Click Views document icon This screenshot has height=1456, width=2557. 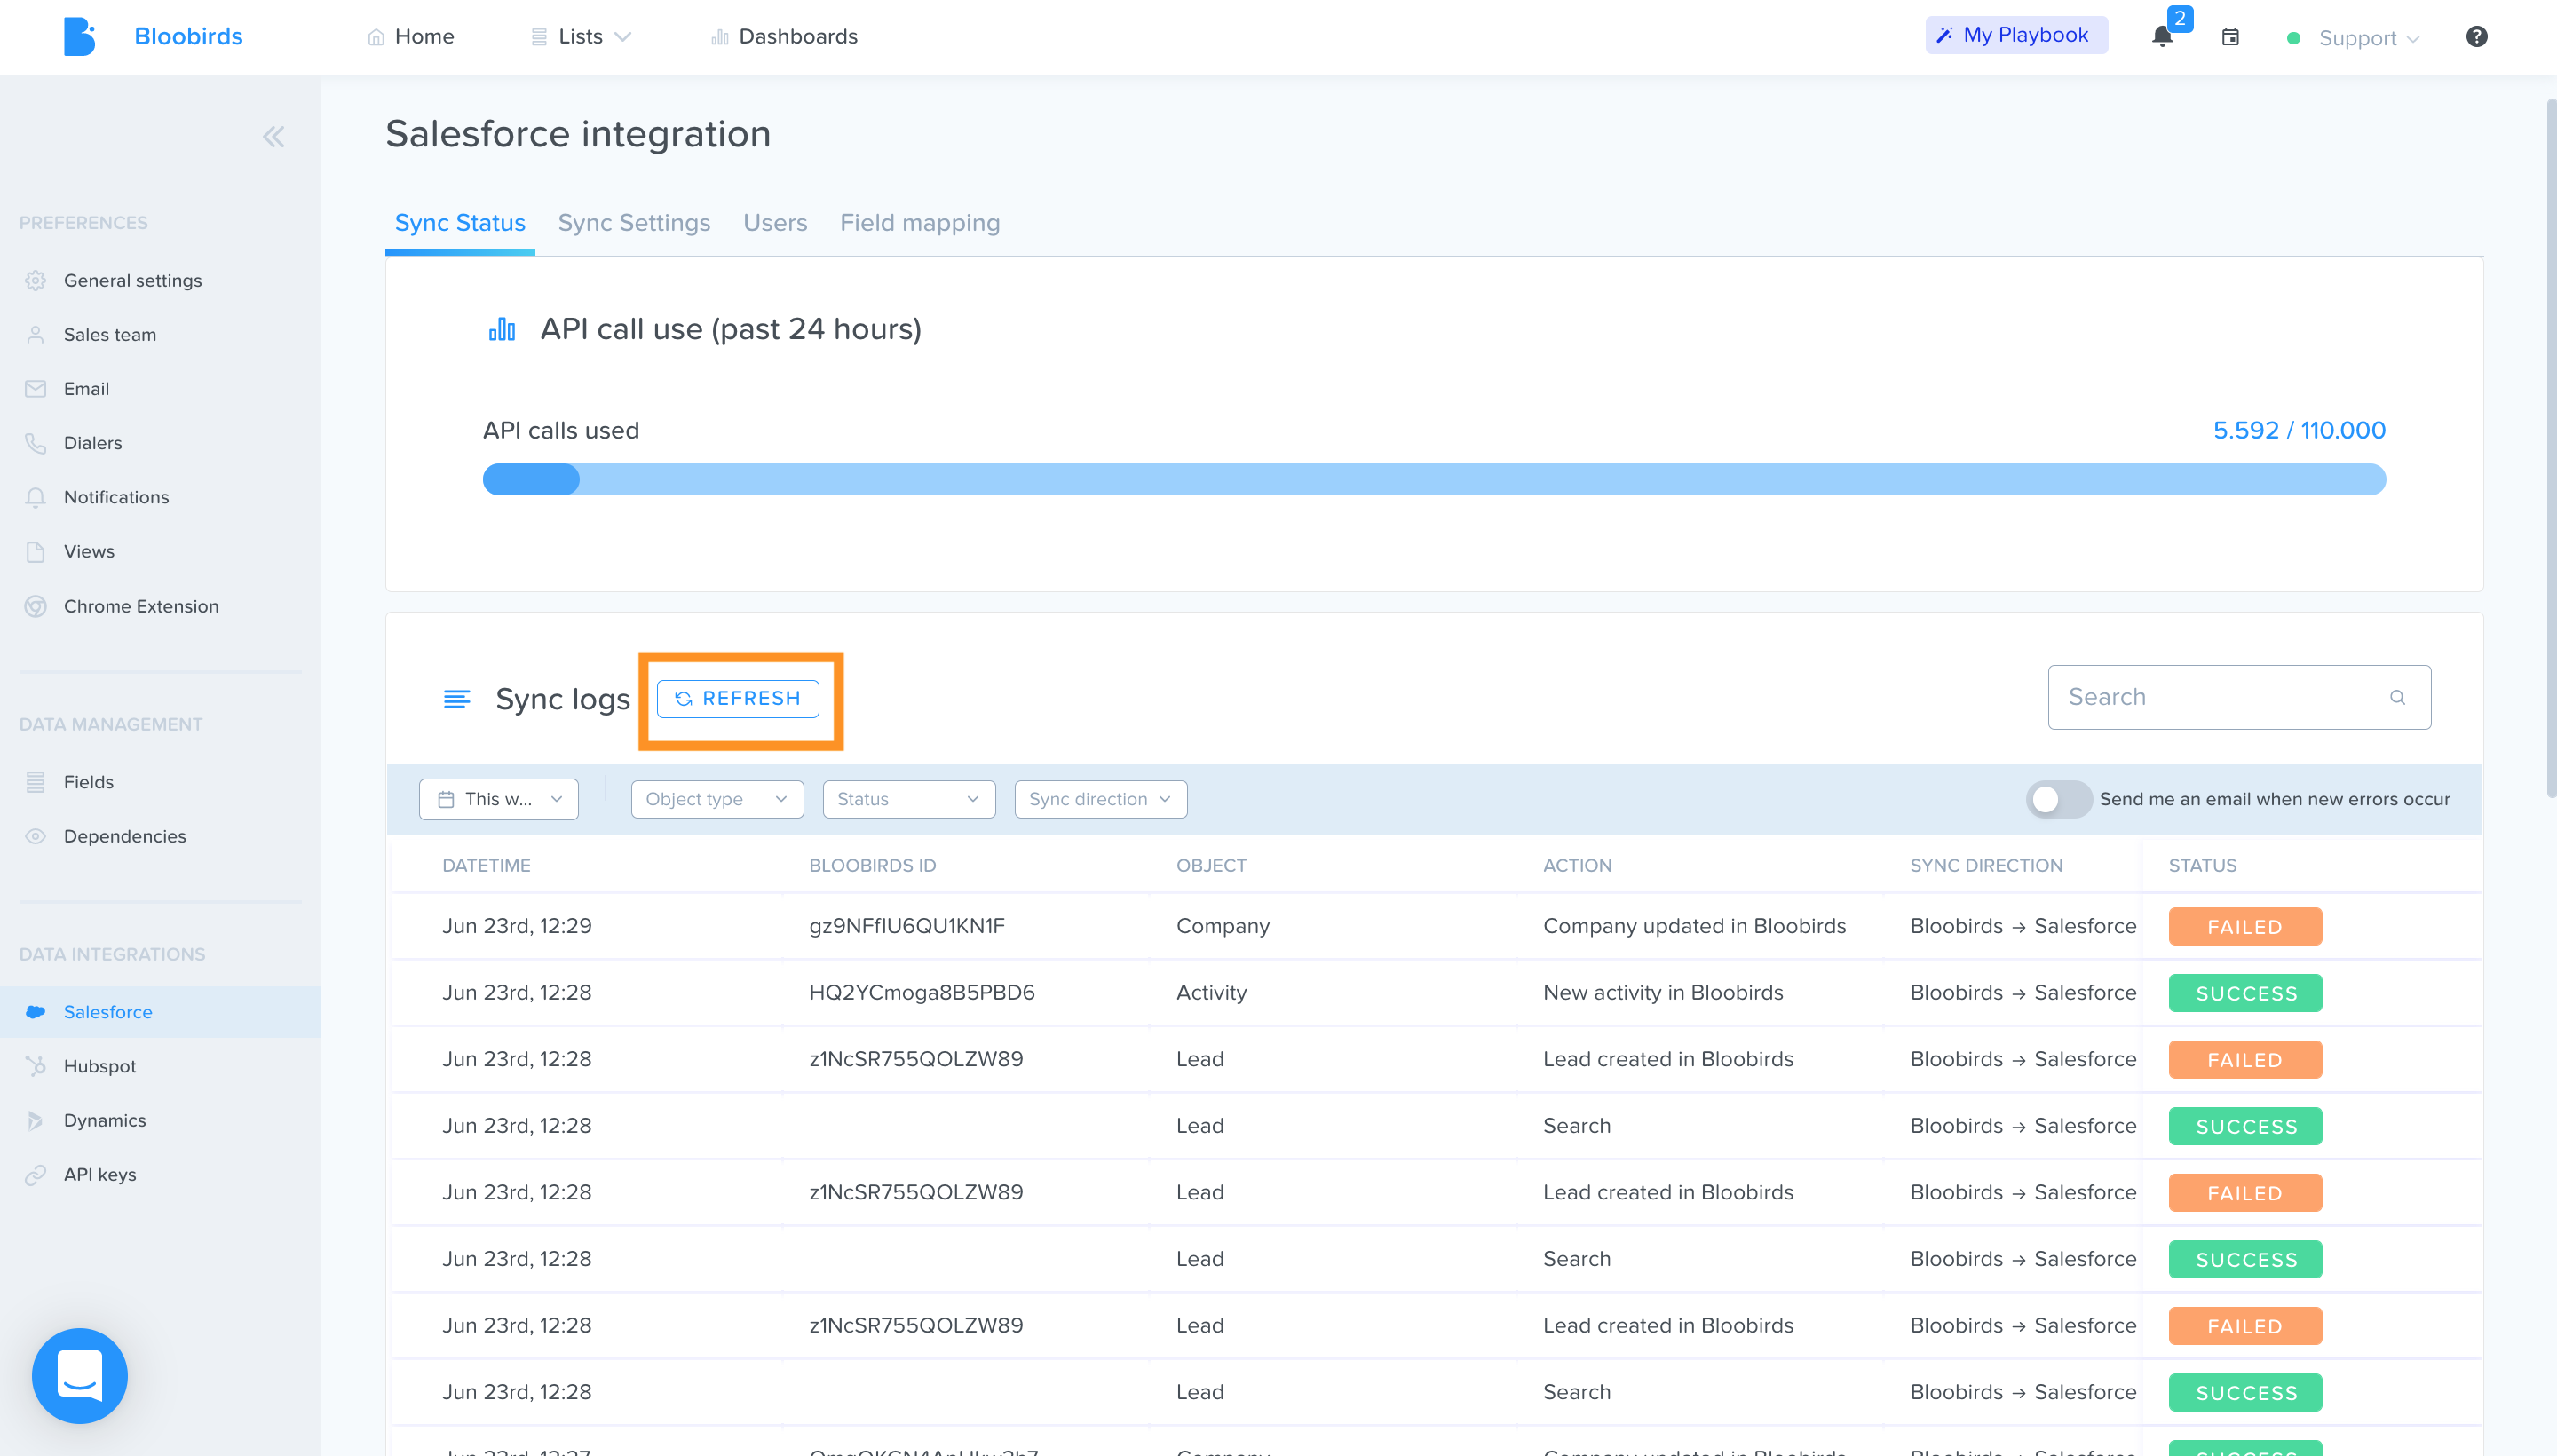(x=36, y=552)
